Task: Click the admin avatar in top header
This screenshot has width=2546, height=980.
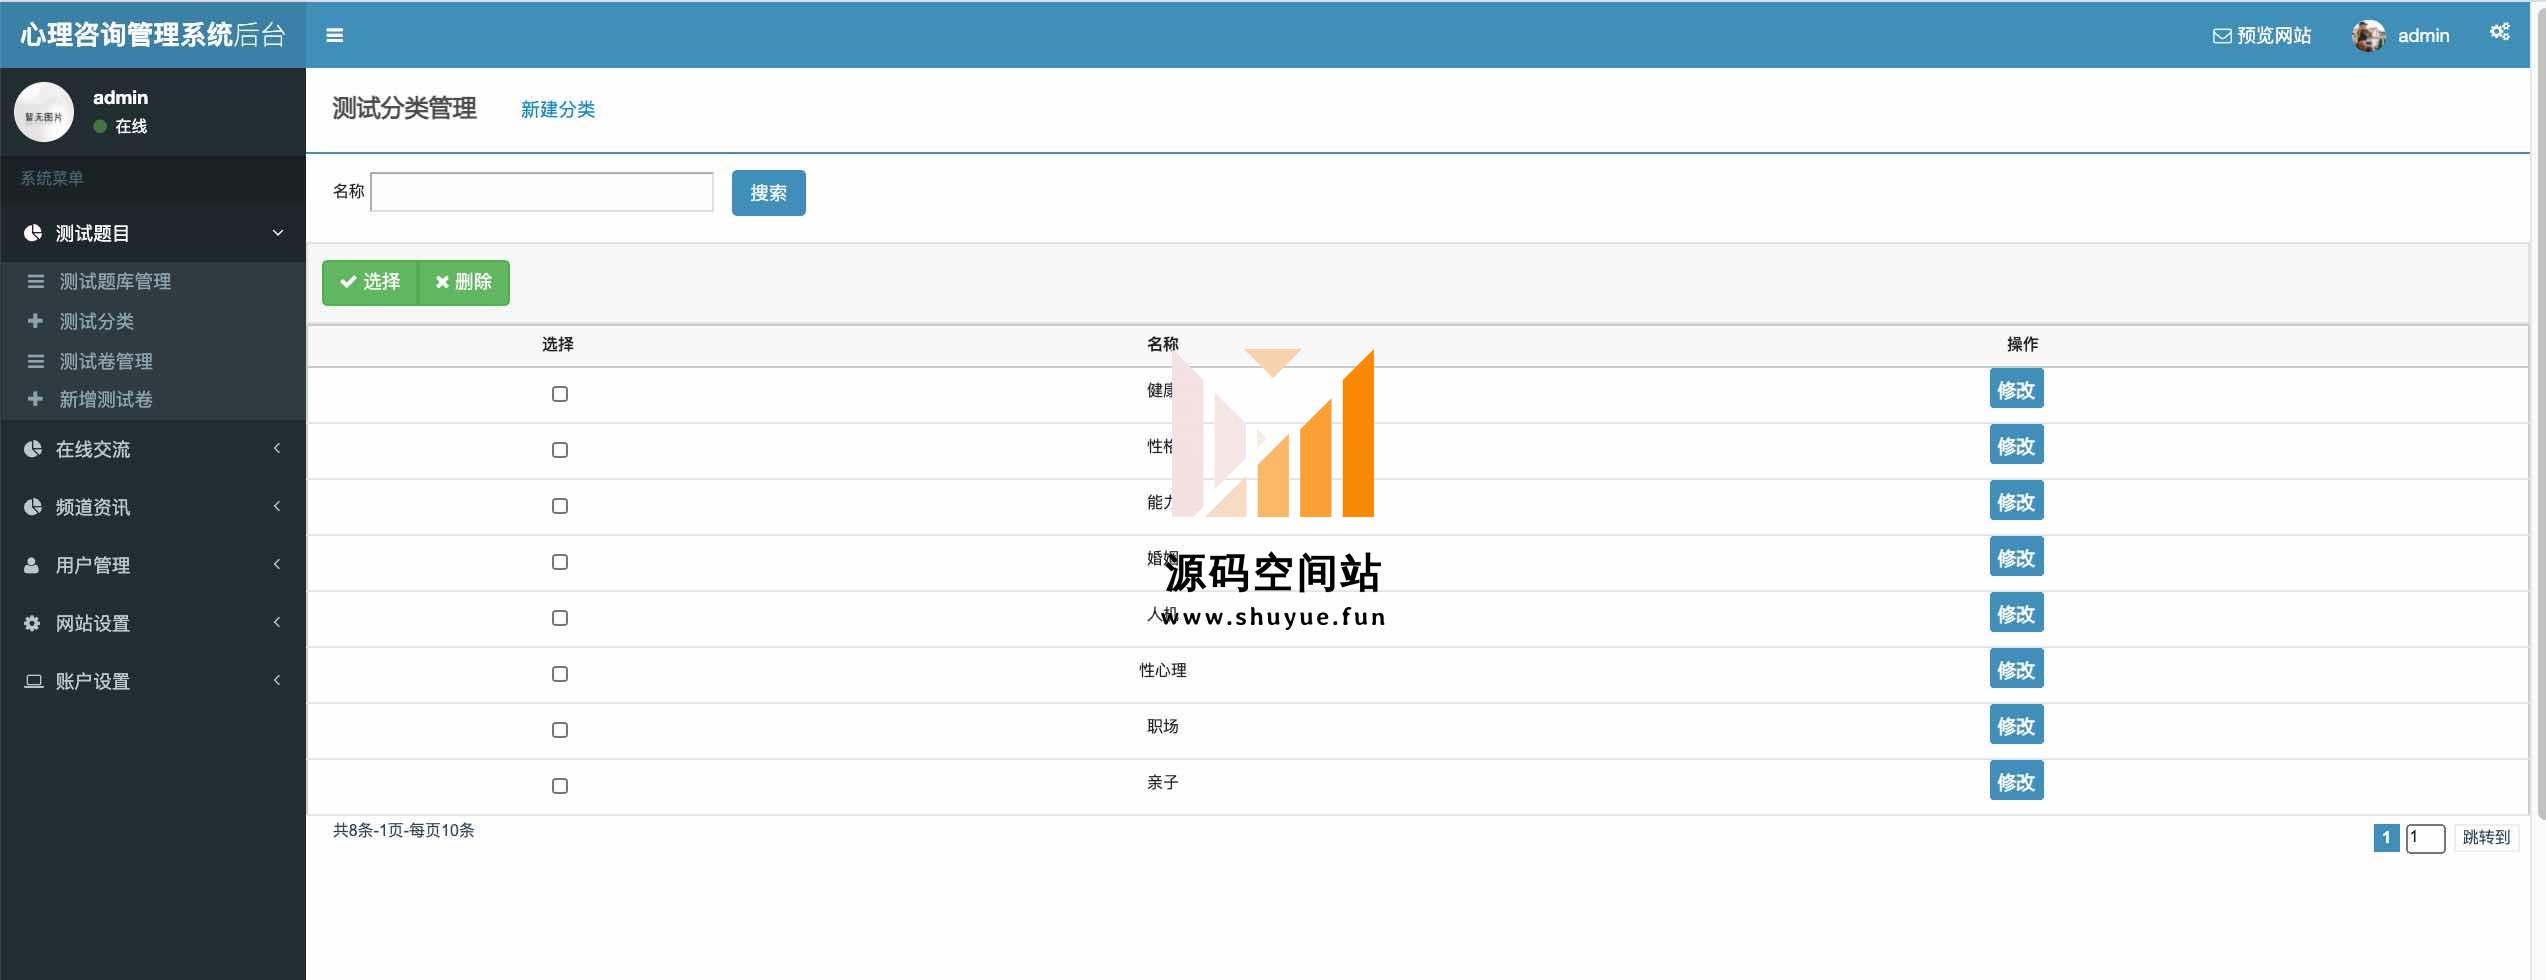Action: pos(2368,36)
